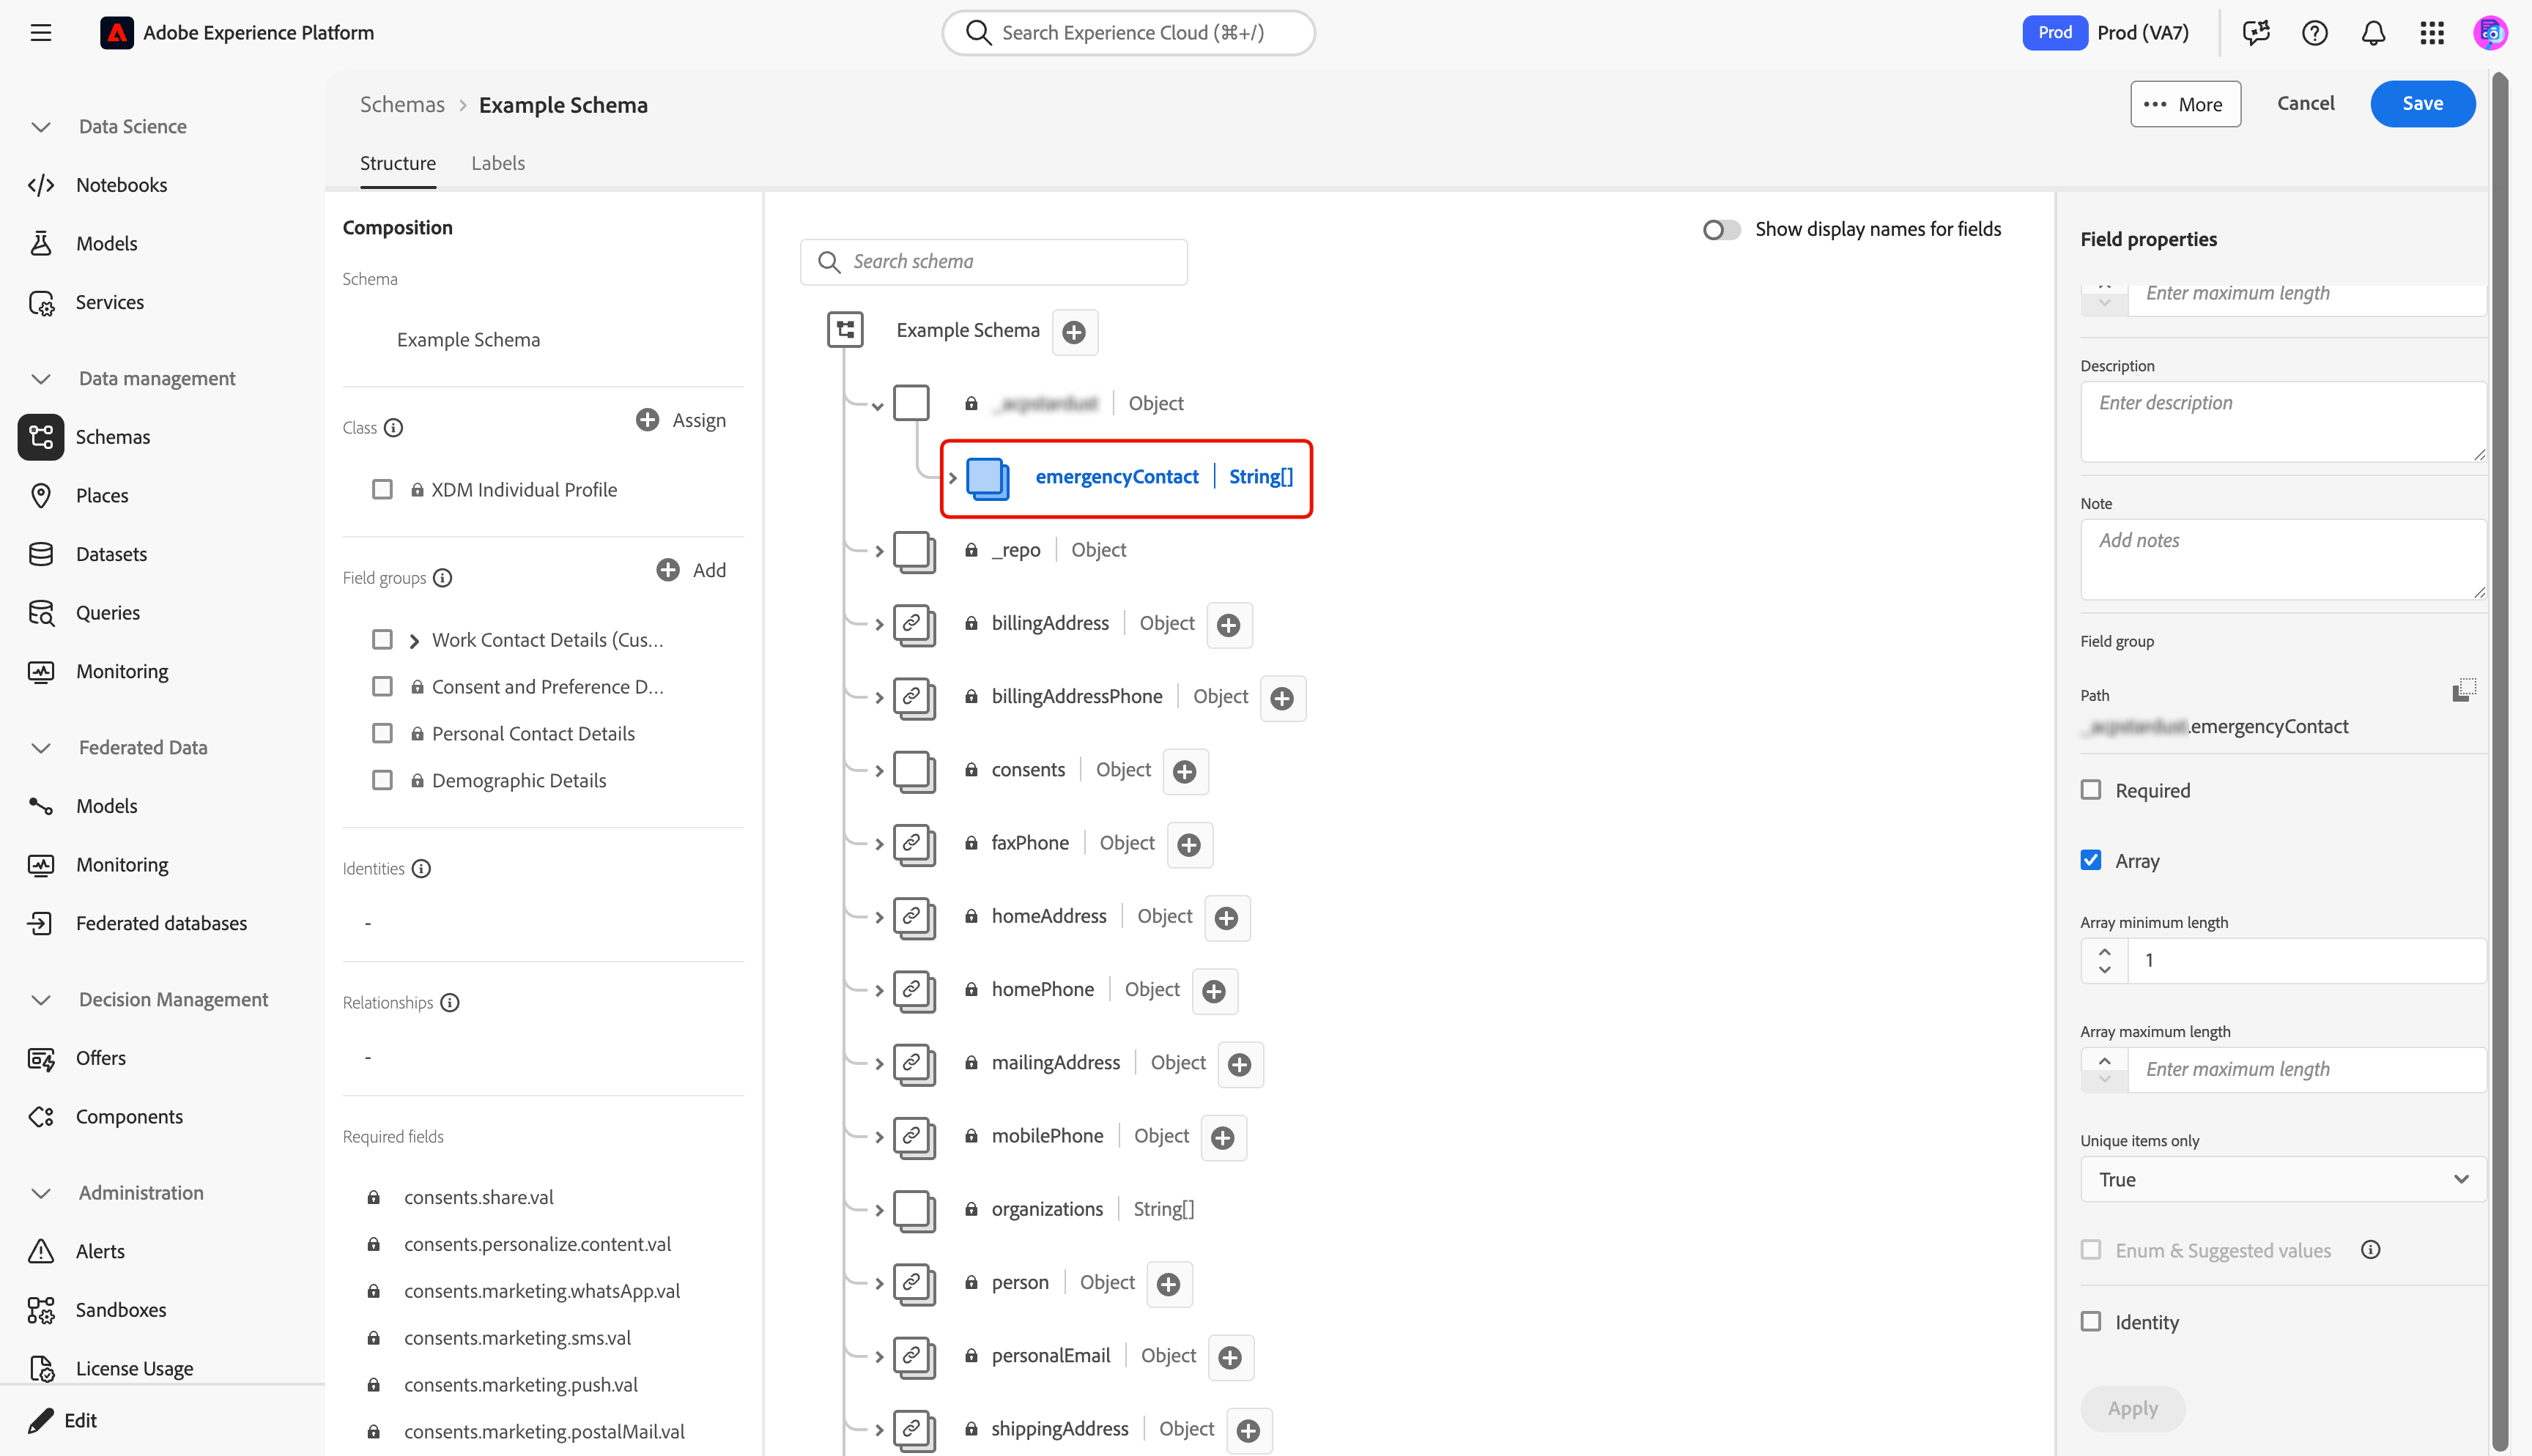The image size is (2532, 1456).
Task: Open the app switcher grid icon
Action: click(2432, 33)
